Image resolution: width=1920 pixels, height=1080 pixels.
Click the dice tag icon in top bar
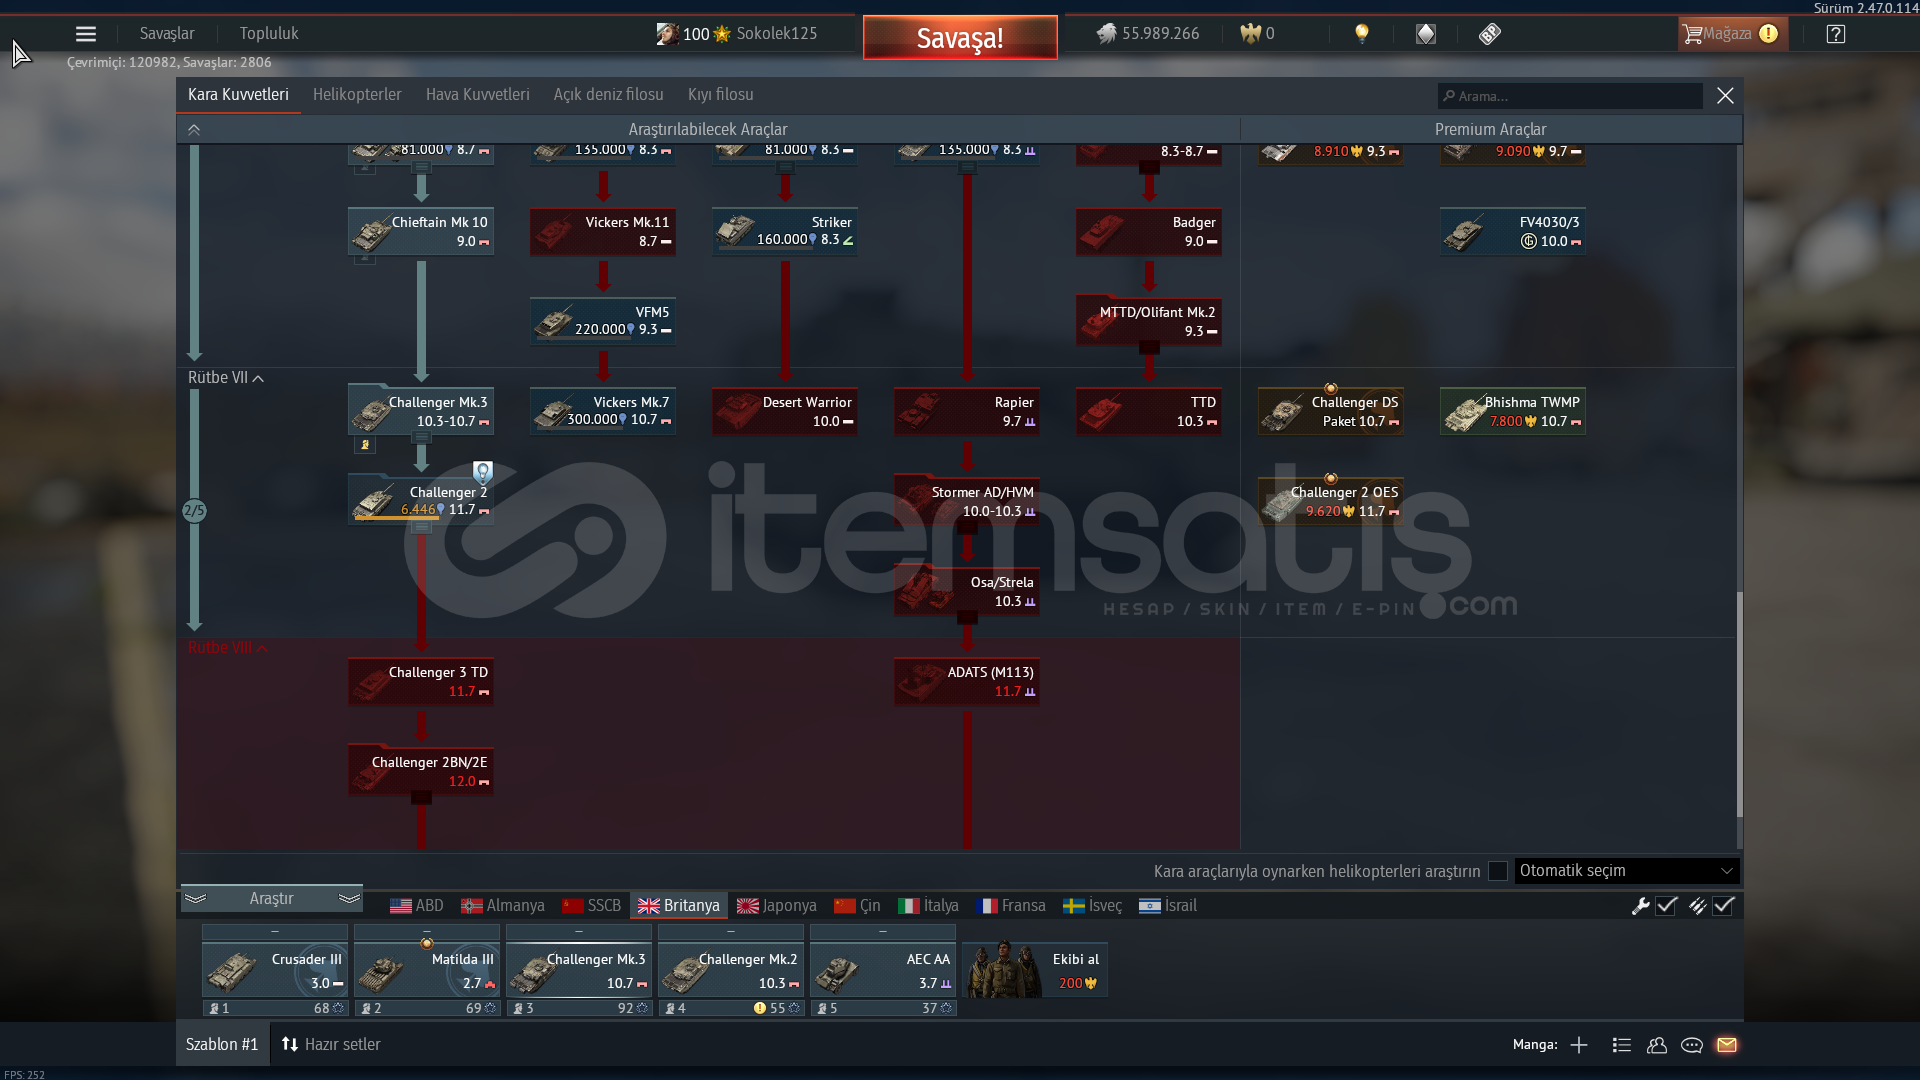point(1490,34)
